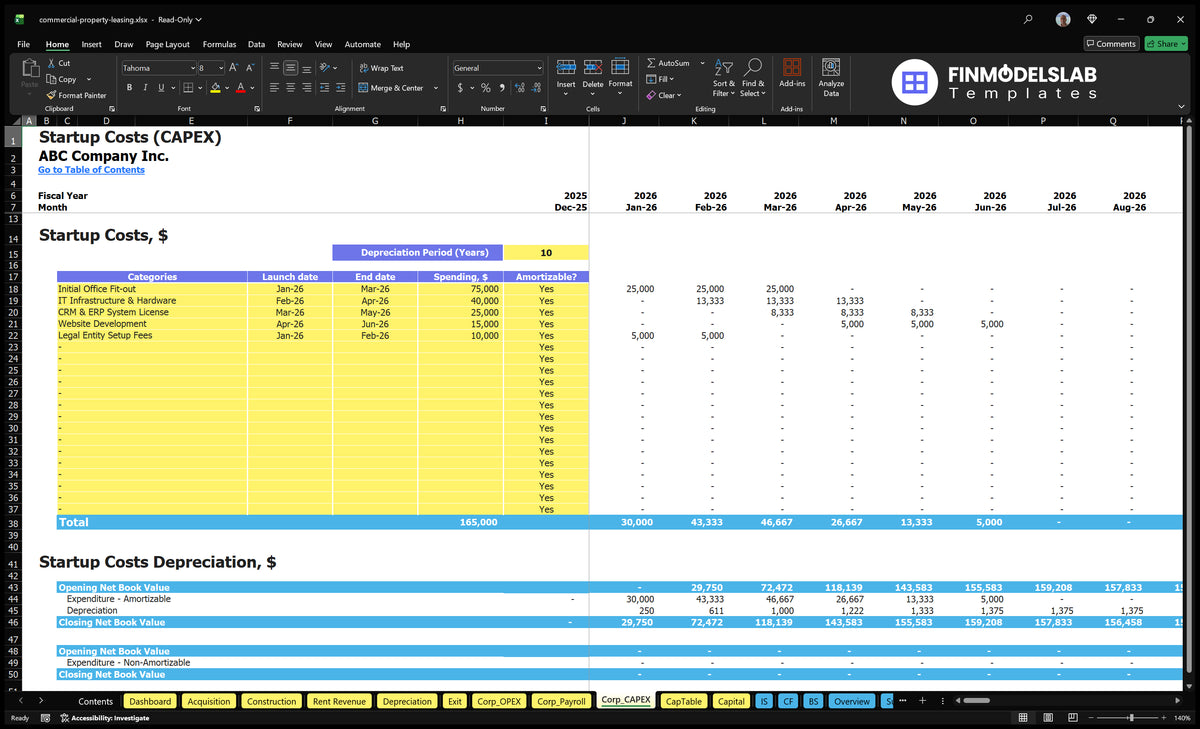Toggle Wrap Text
The width and height of the screenshot is (1200, 729).
[381, 68]
